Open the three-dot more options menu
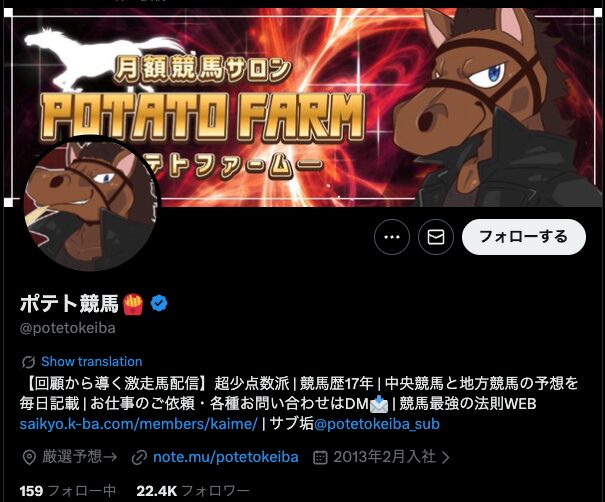605x502 pixels. [392, 237]
